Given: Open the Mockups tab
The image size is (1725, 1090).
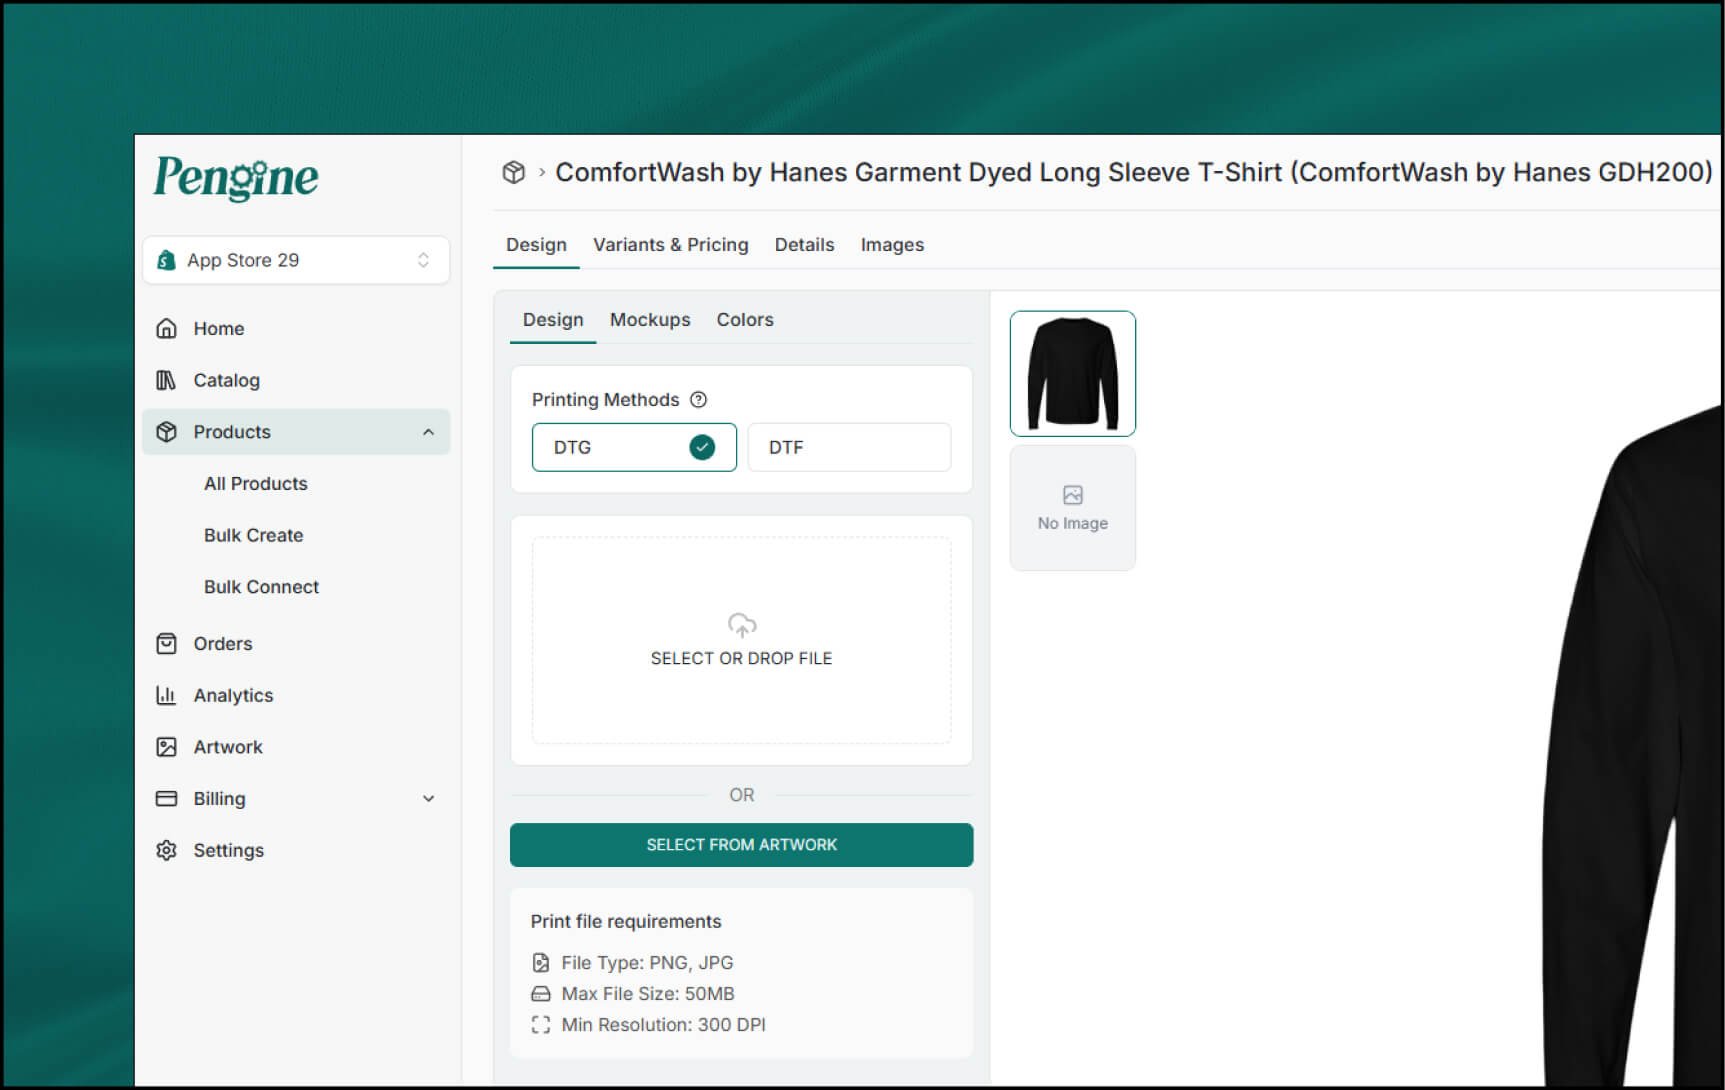Looking at the screenshot, I should coord(650,319).
